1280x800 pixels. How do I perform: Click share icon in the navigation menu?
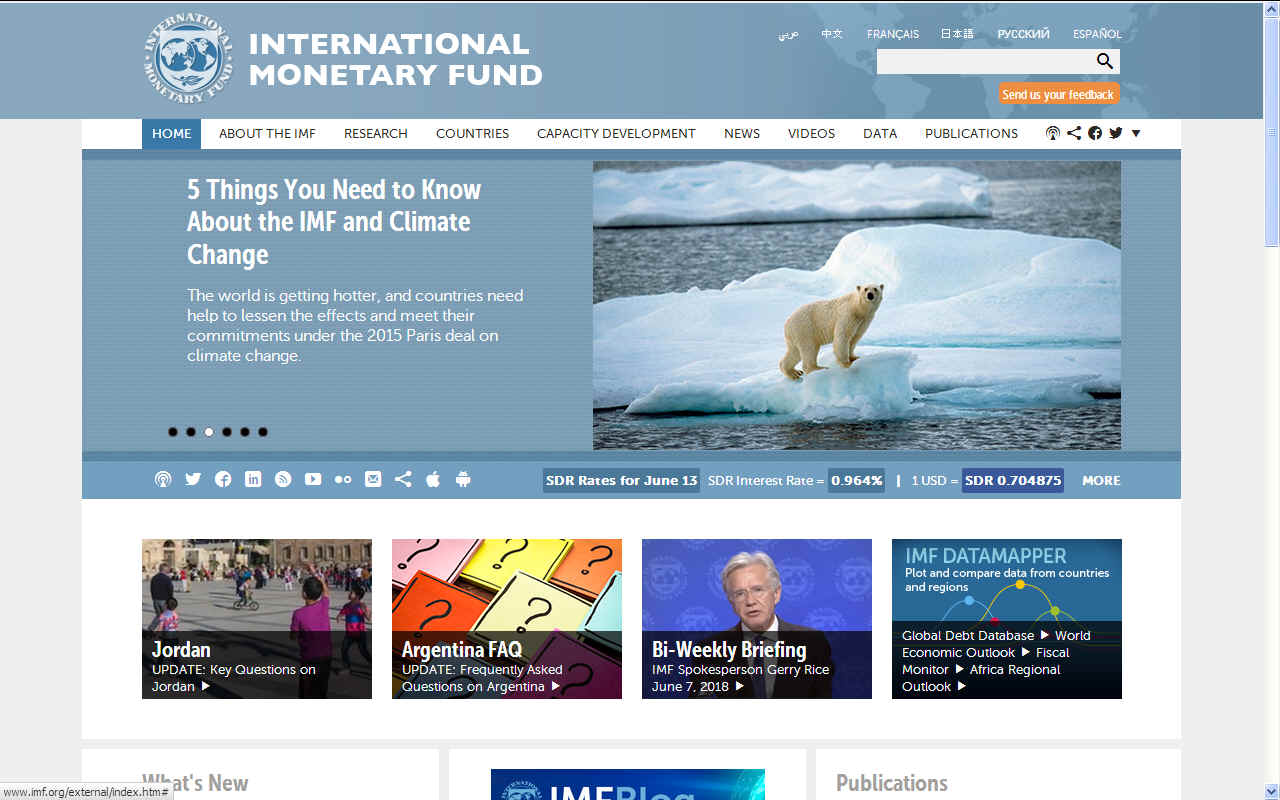coord(1074,133)
